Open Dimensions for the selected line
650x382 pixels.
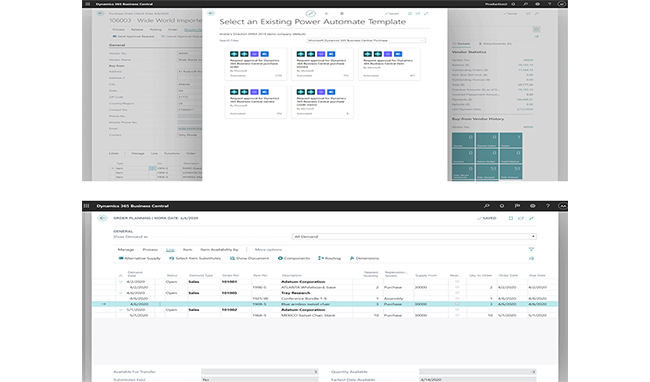(x=364, y=258)
